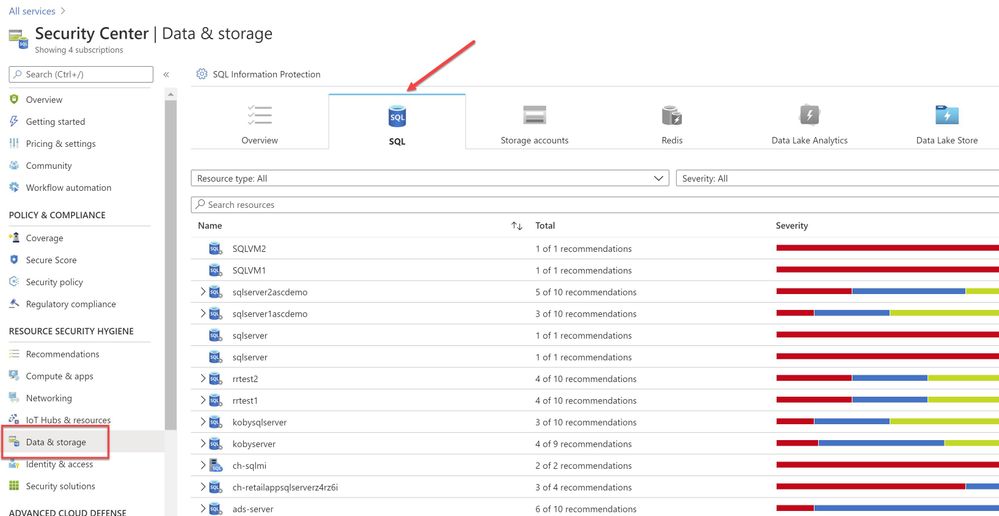Click the SQLVM1 database icon
Image resolution: width=999 pixels, height=516 pixels.
[215, 270]
